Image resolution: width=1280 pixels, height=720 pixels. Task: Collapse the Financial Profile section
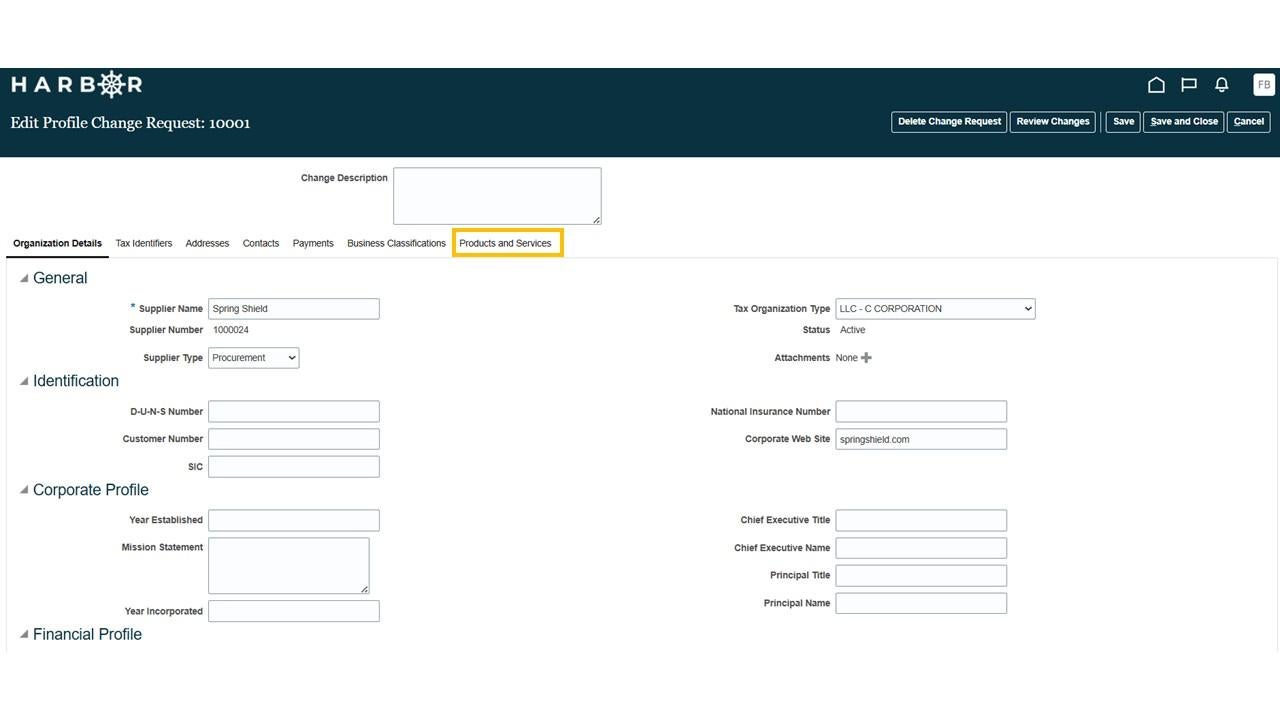(x=25, y=634)
